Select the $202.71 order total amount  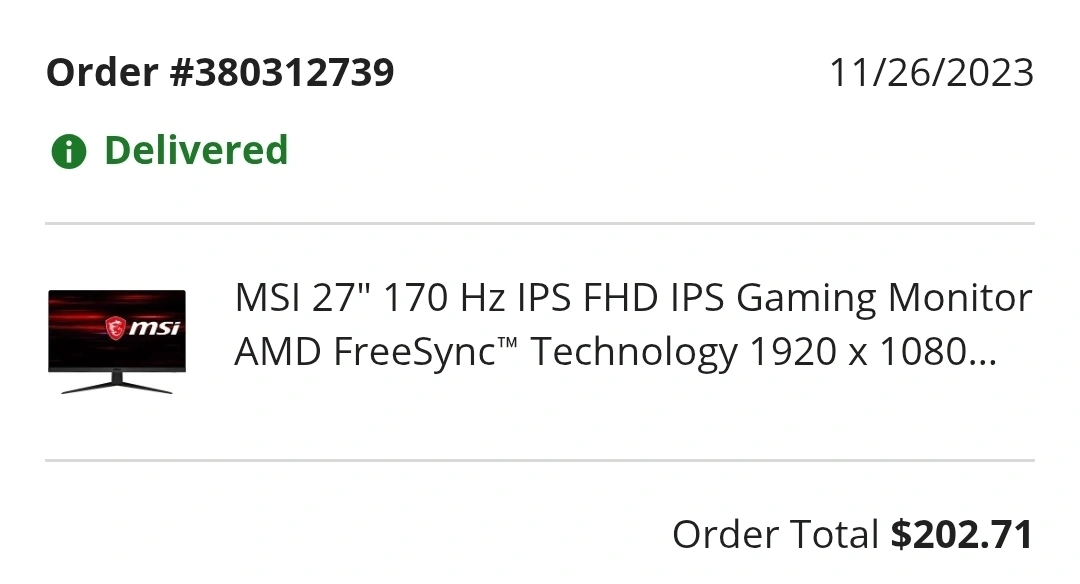click(x=962, y=534)
